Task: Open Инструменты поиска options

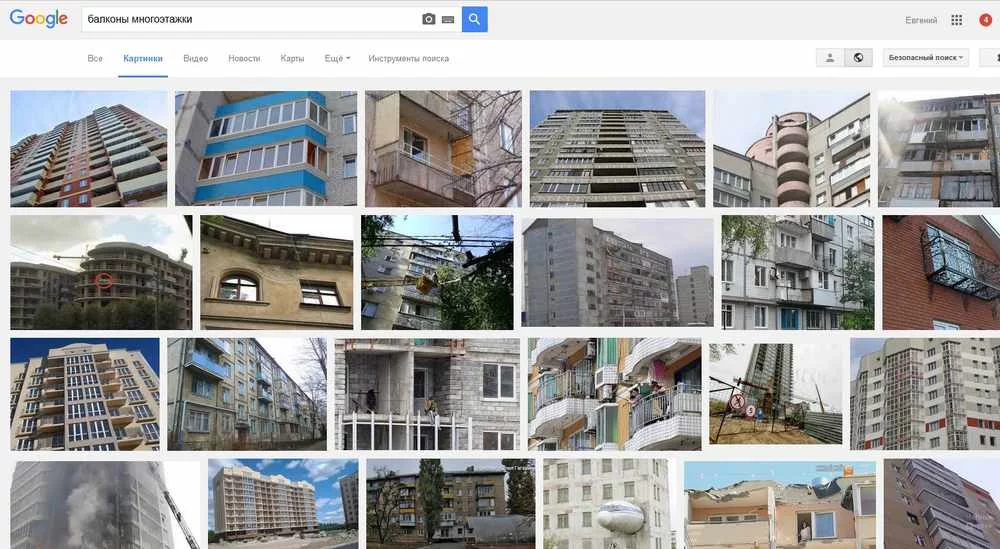Action: (x=408, y=58)
